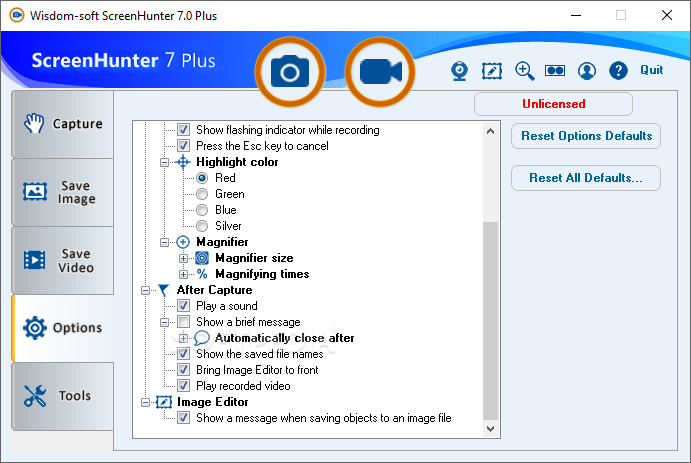Image resolution: width=691 pixels, height=463 pixels.
Task: Select the Red highlight color radio button
Action: 202,178
